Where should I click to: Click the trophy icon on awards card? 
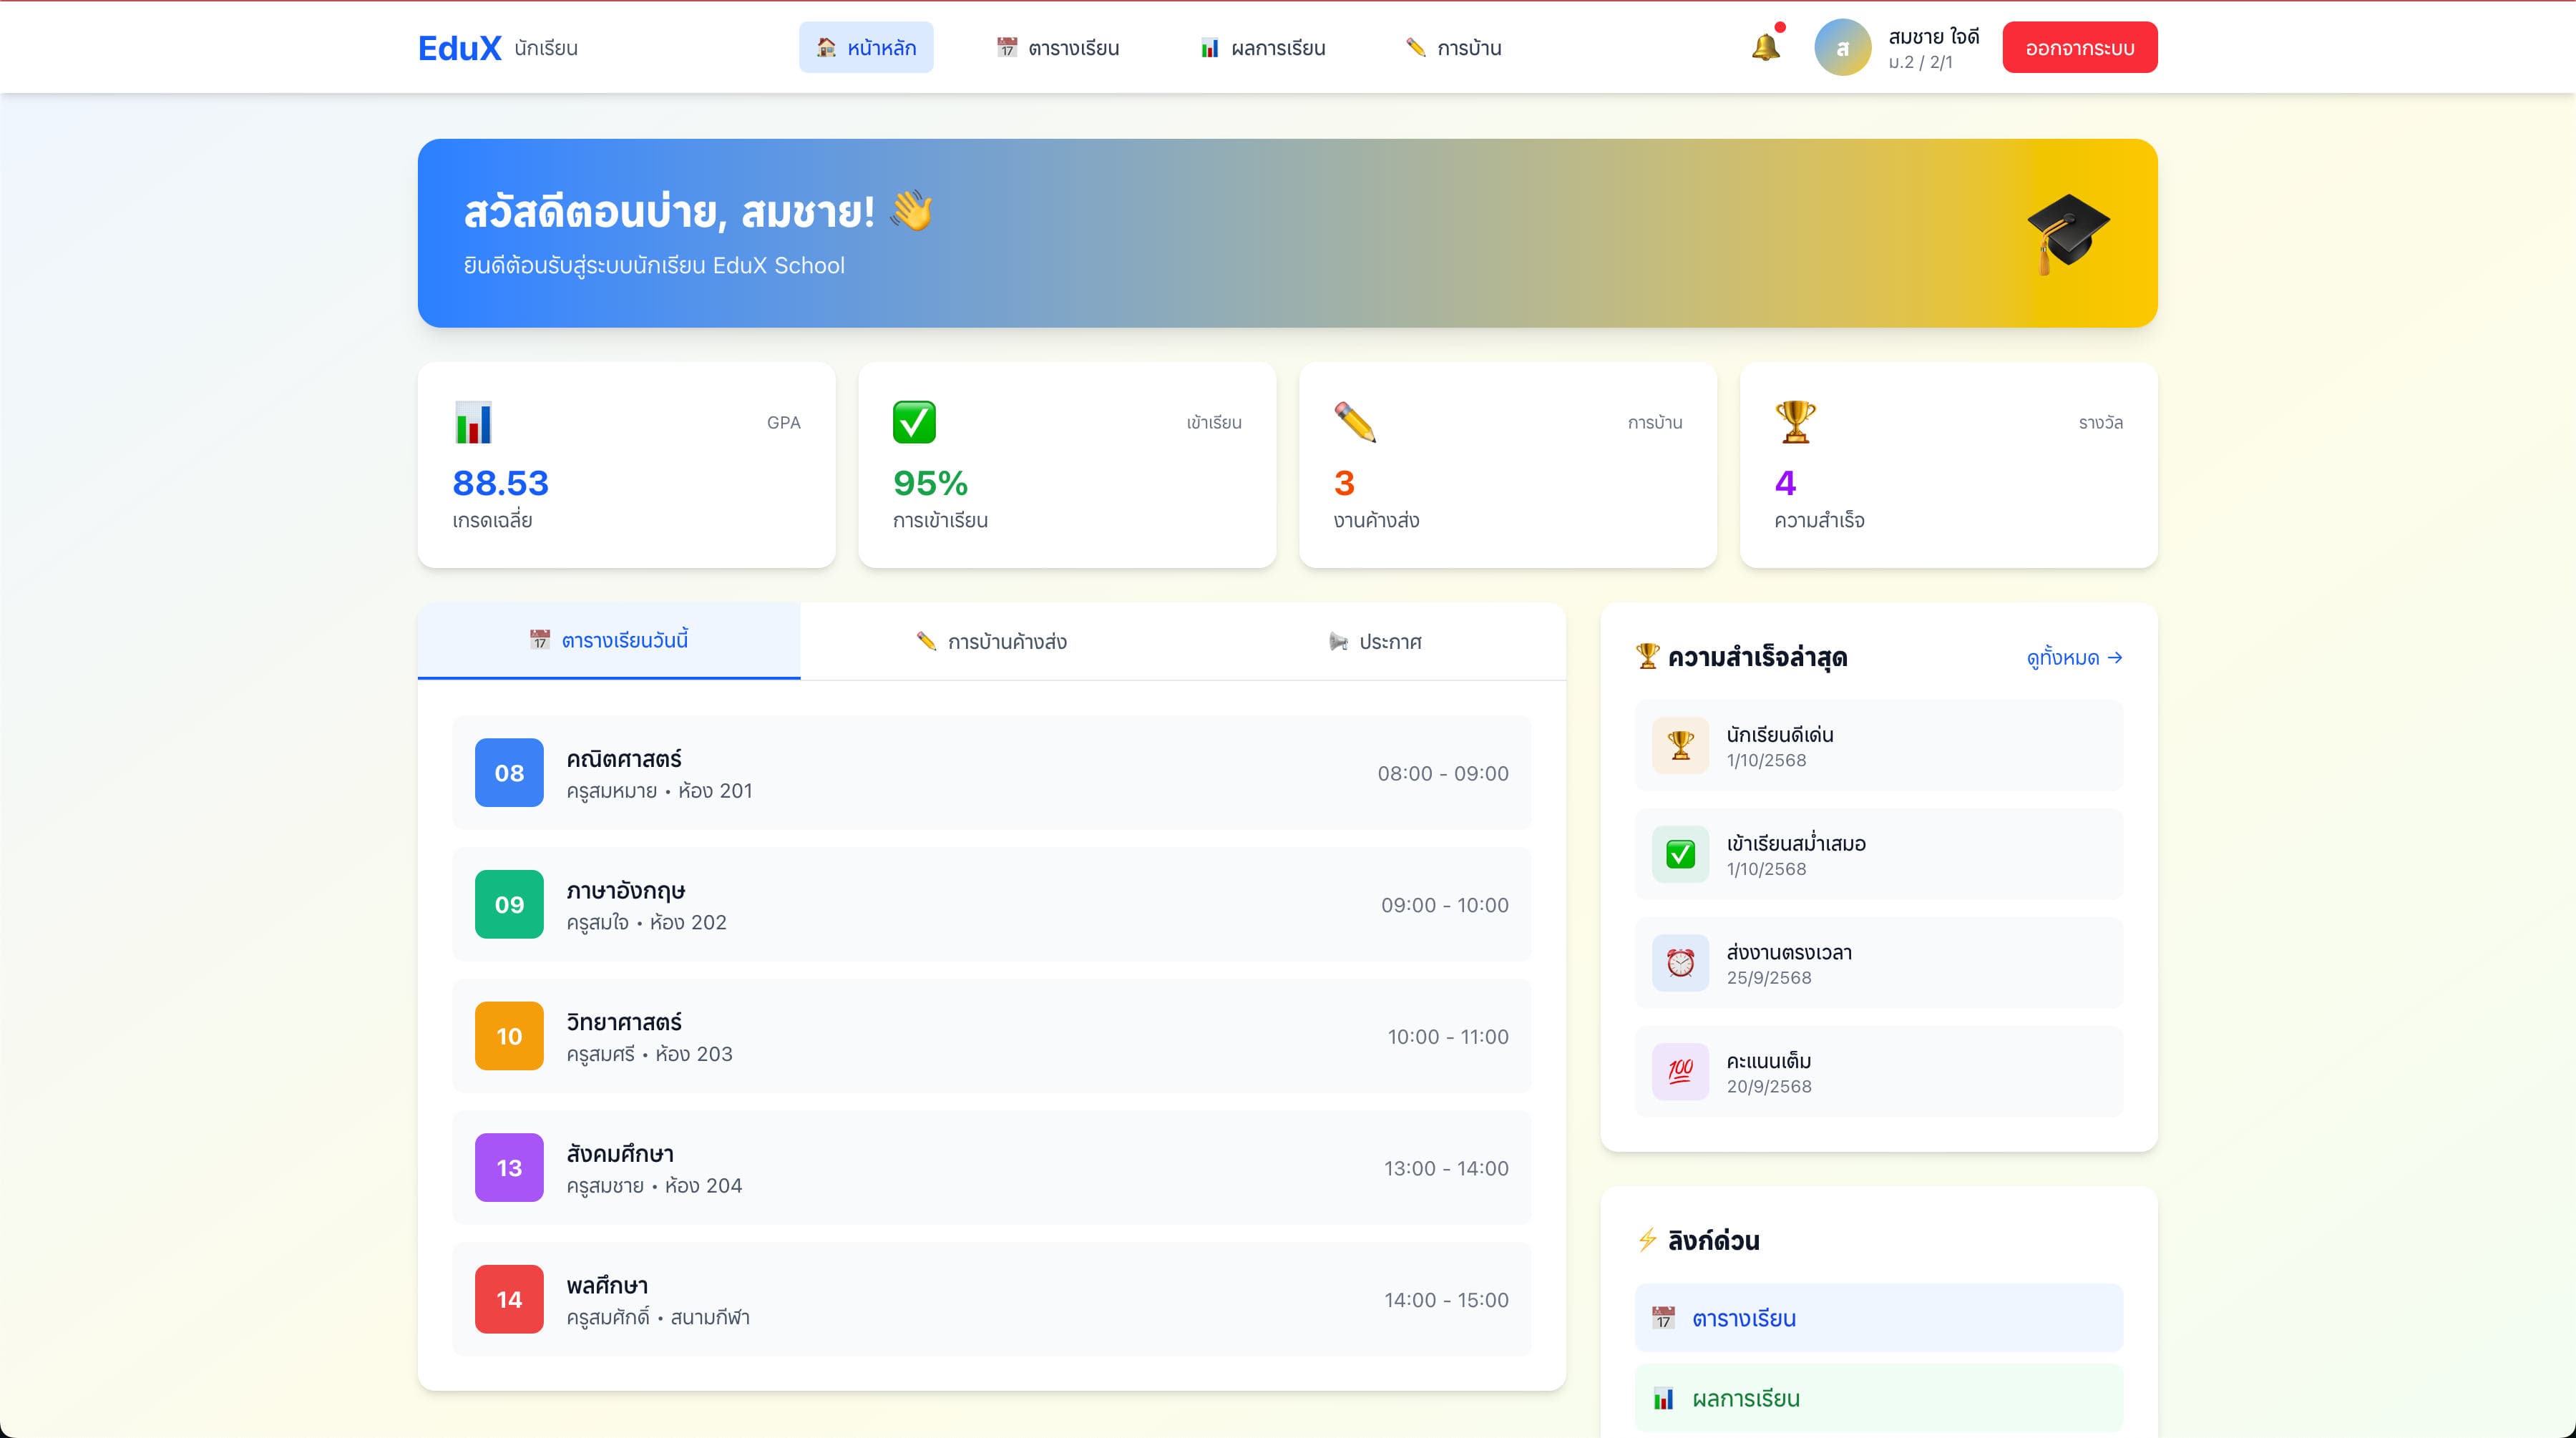tap(1795, 422)
